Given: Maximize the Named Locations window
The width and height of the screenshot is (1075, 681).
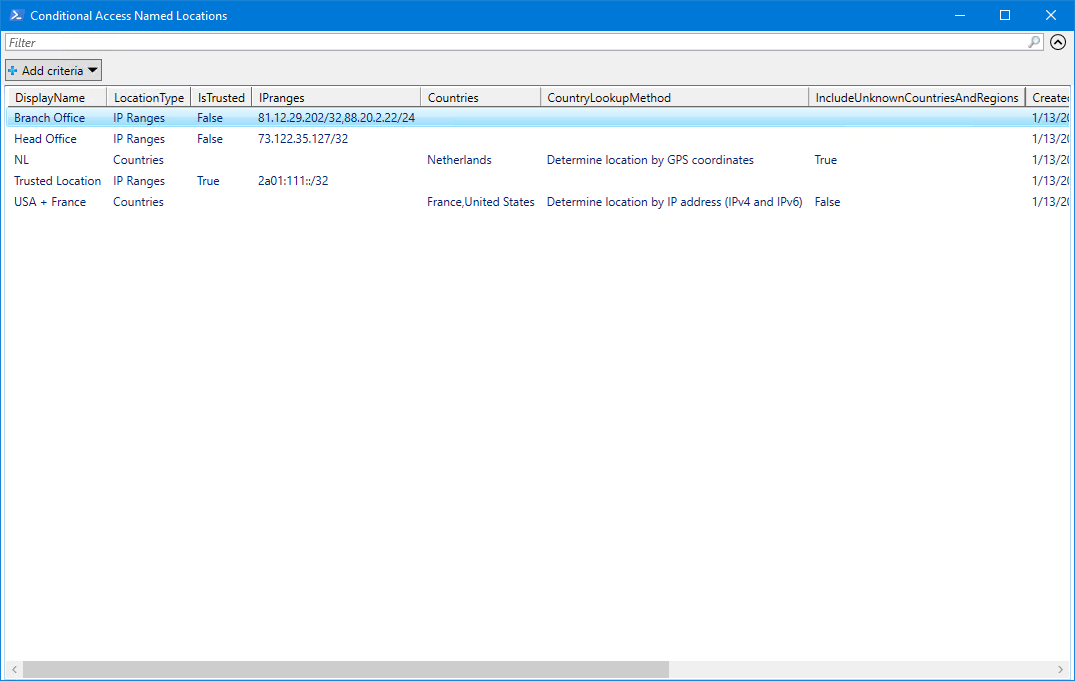Looking at the screenshot, I should point(1005,15).
